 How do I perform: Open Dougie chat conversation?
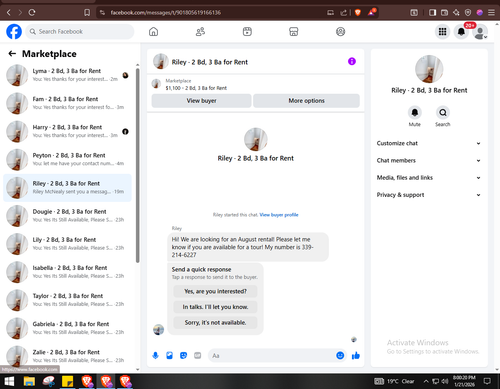pos(67,216)
